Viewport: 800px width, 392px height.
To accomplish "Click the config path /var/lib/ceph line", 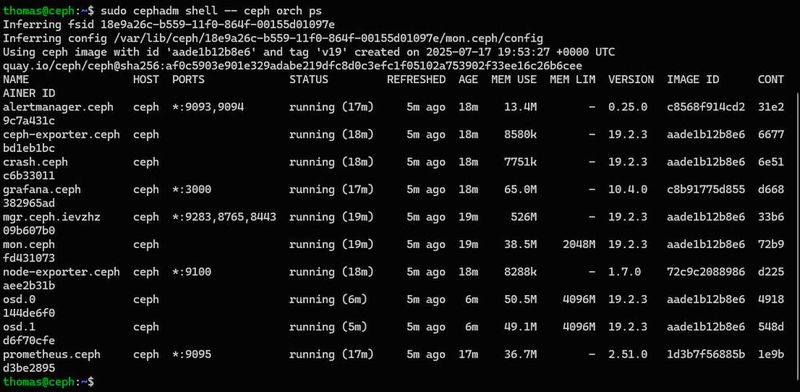I will 273,38.
